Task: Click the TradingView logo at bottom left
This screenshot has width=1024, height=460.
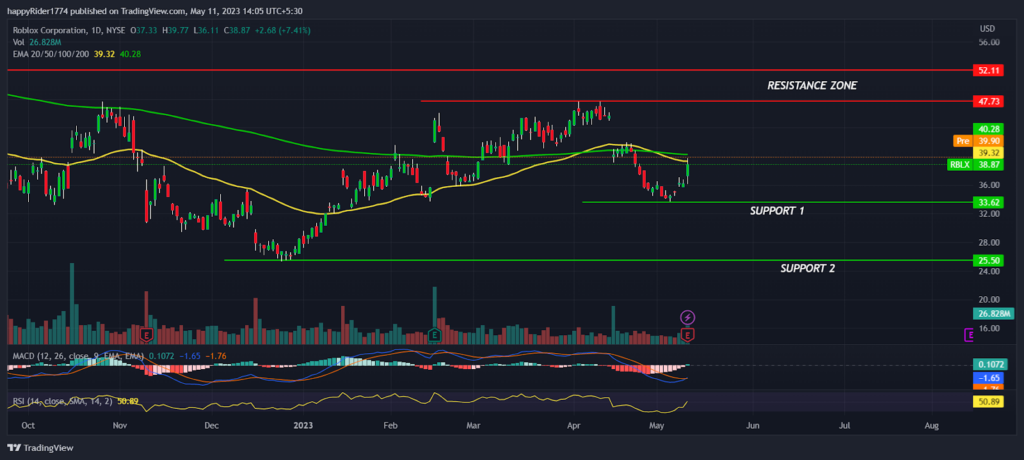Action: coord(40,448)
